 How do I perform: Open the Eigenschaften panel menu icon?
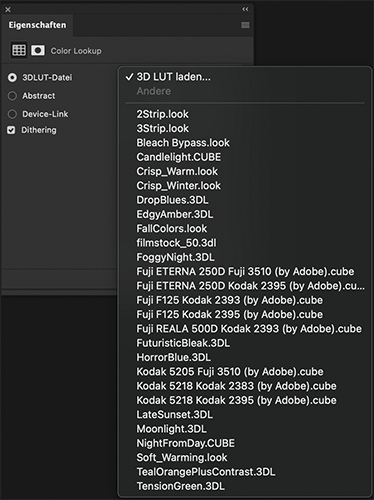tap(245, 25)
